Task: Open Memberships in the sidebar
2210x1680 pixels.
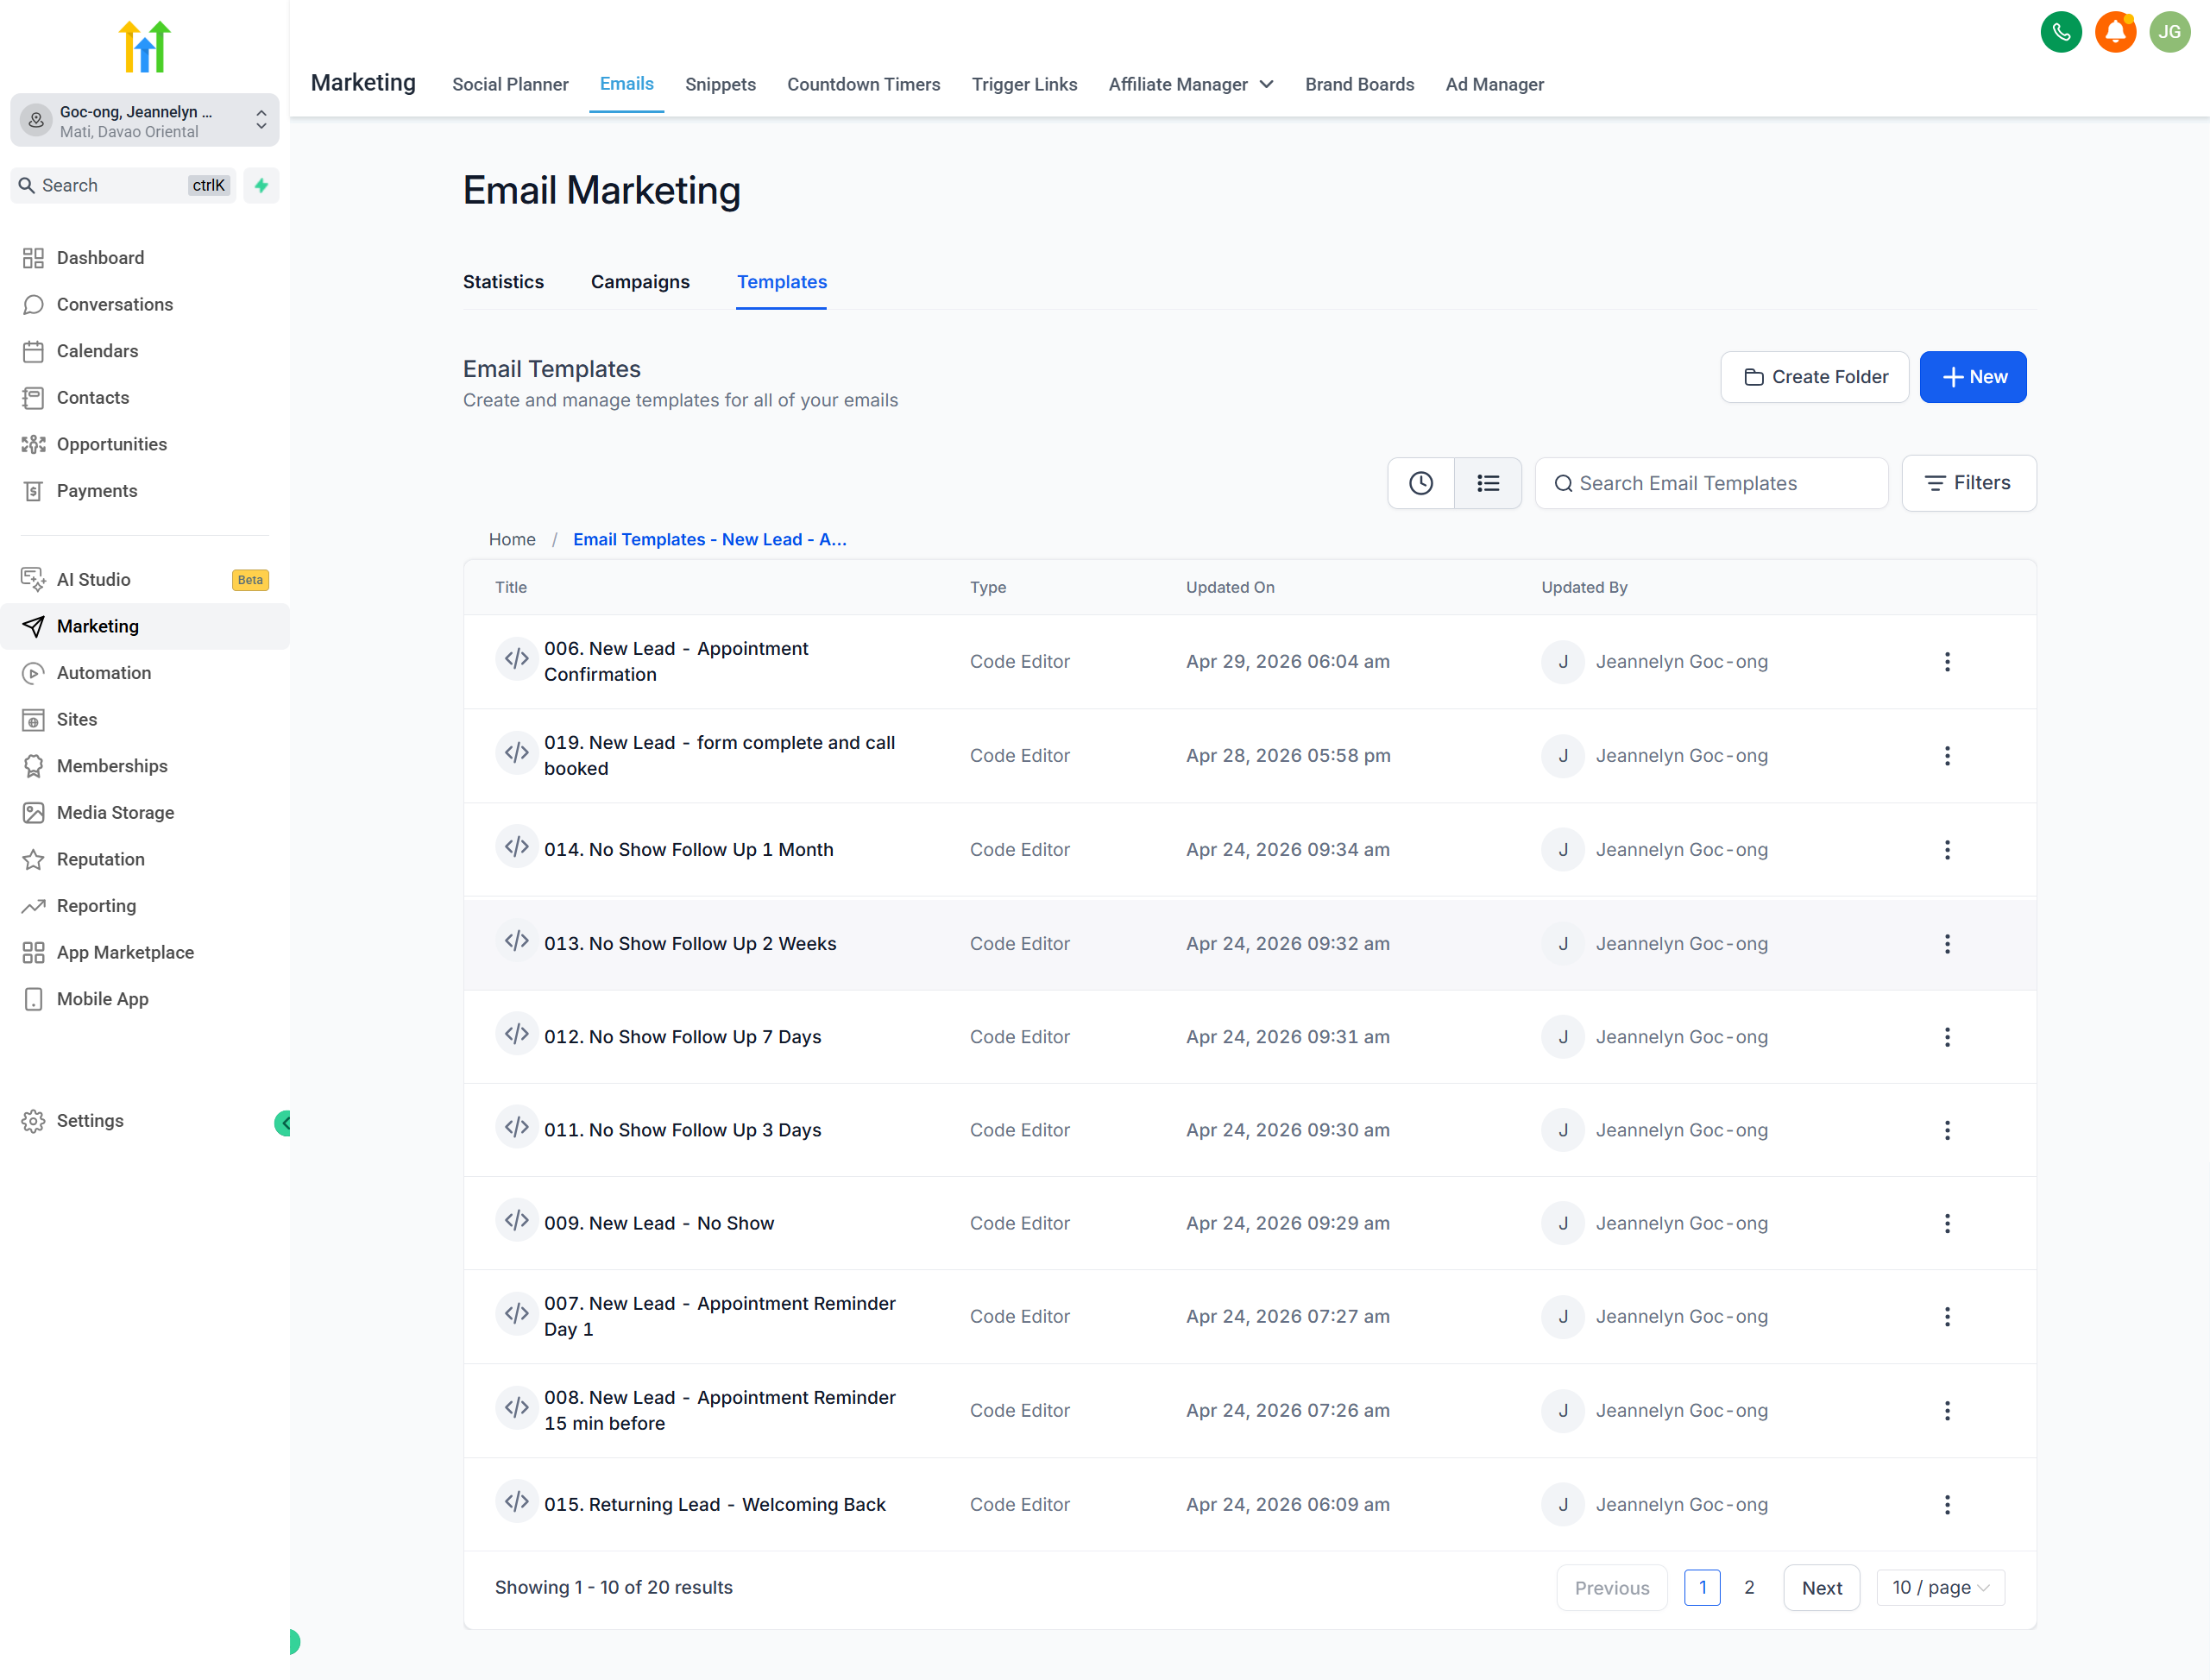Action: [x=145, y=766]
